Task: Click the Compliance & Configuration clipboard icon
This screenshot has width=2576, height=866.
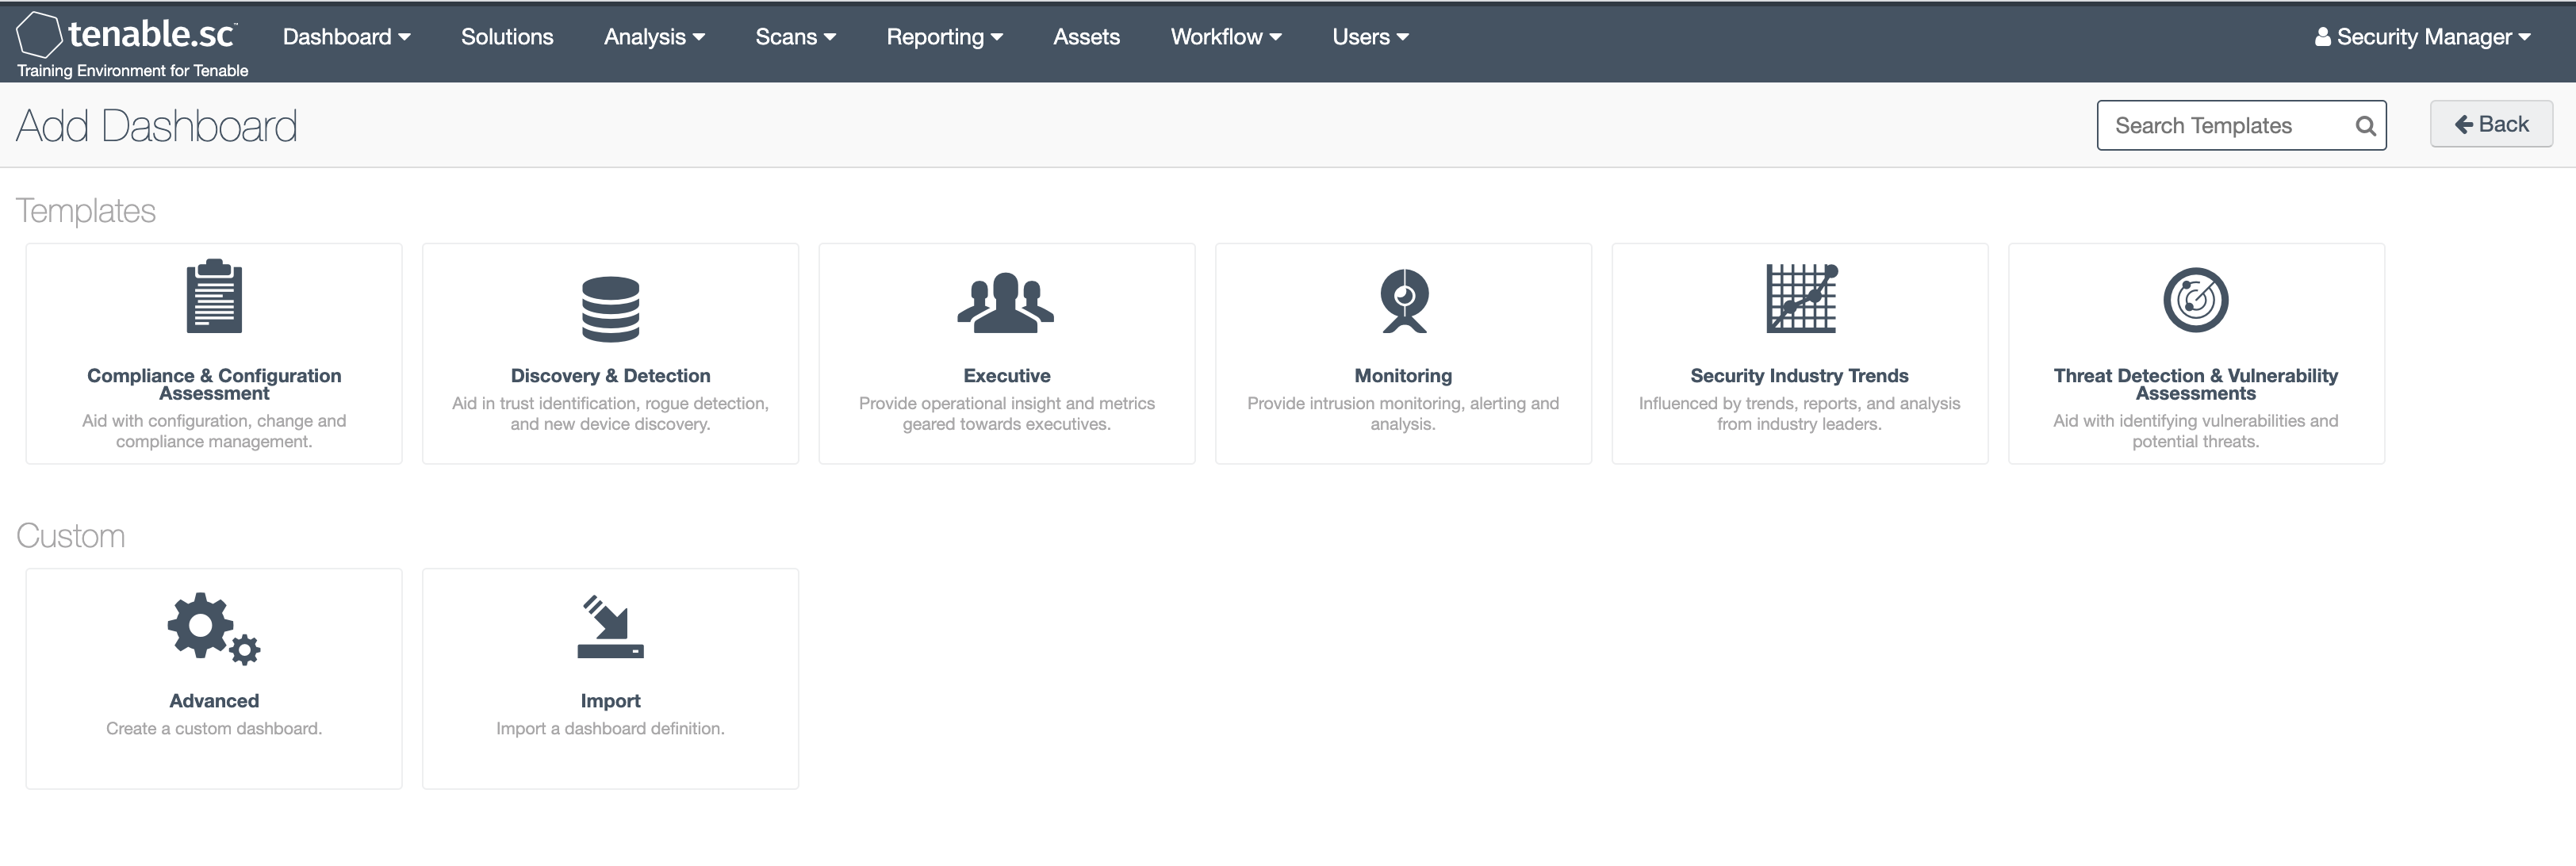Action: click(214, 296)
